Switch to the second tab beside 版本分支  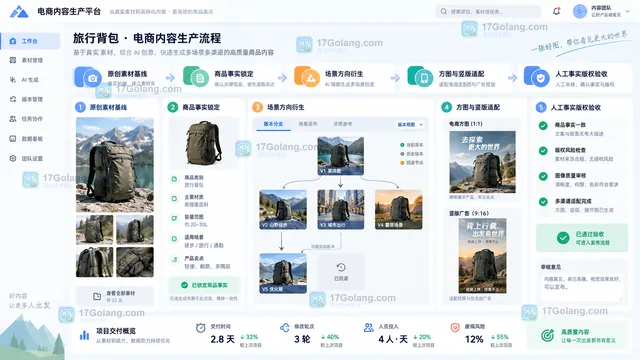[308, 124]
